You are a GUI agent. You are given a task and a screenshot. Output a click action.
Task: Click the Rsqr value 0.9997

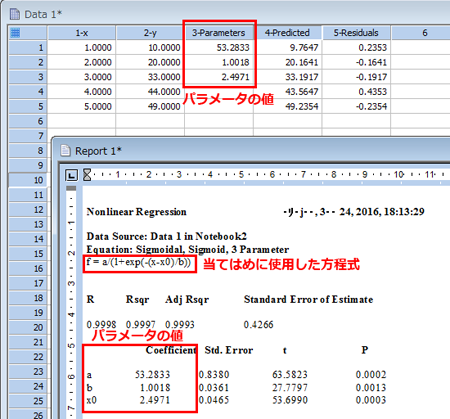pos(141,324)
